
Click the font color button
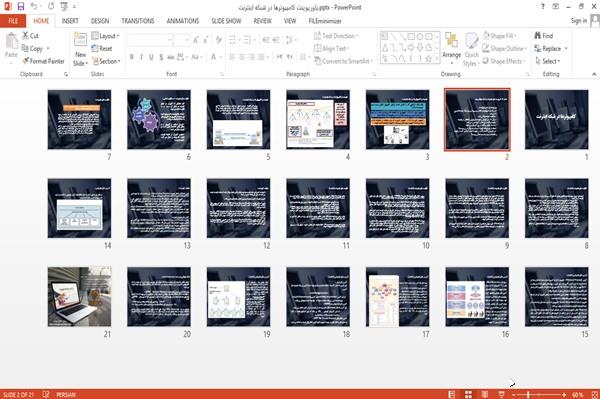214,57
